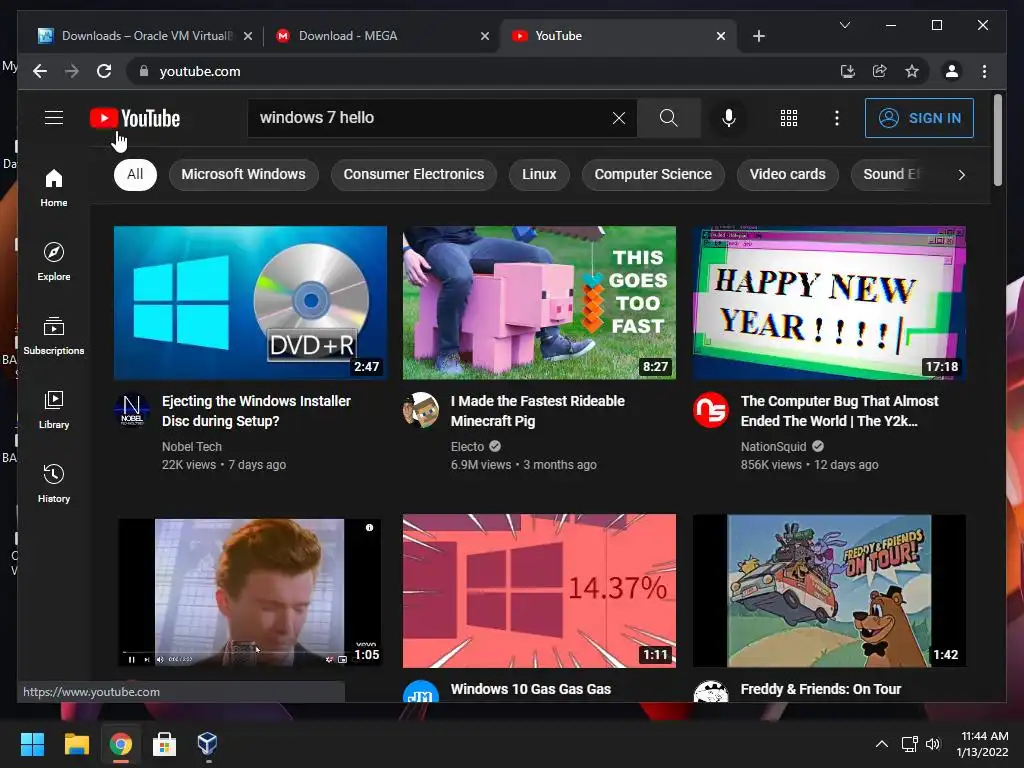Click the magnifier search button
The width and height of the screenshot is (1024, 768).
point(669,118)
